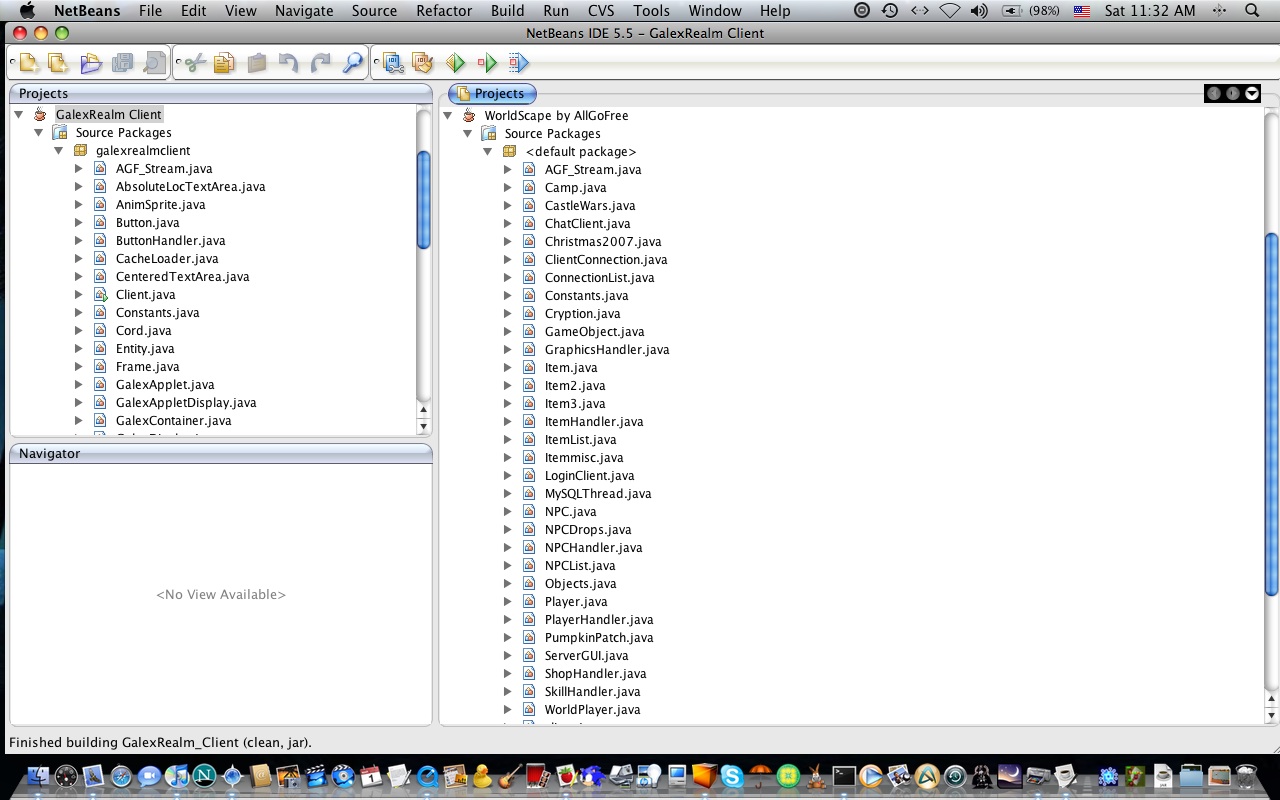Expand the NPCHandler.java node

pyautogui.click(x=507, y=548)
